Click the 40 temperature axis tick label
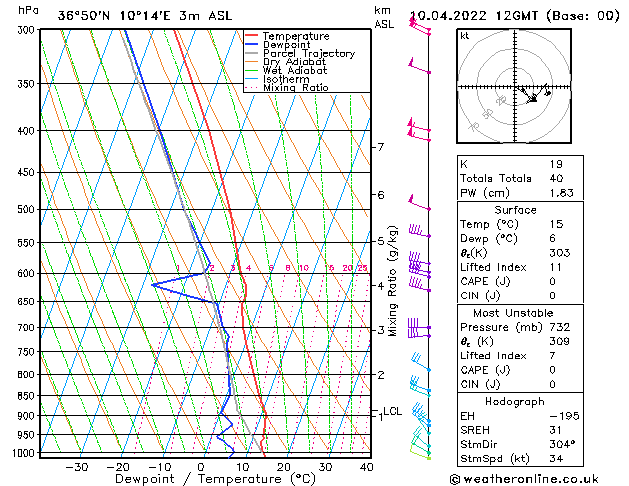Screen dimensions: 629x486 (367, 467)
